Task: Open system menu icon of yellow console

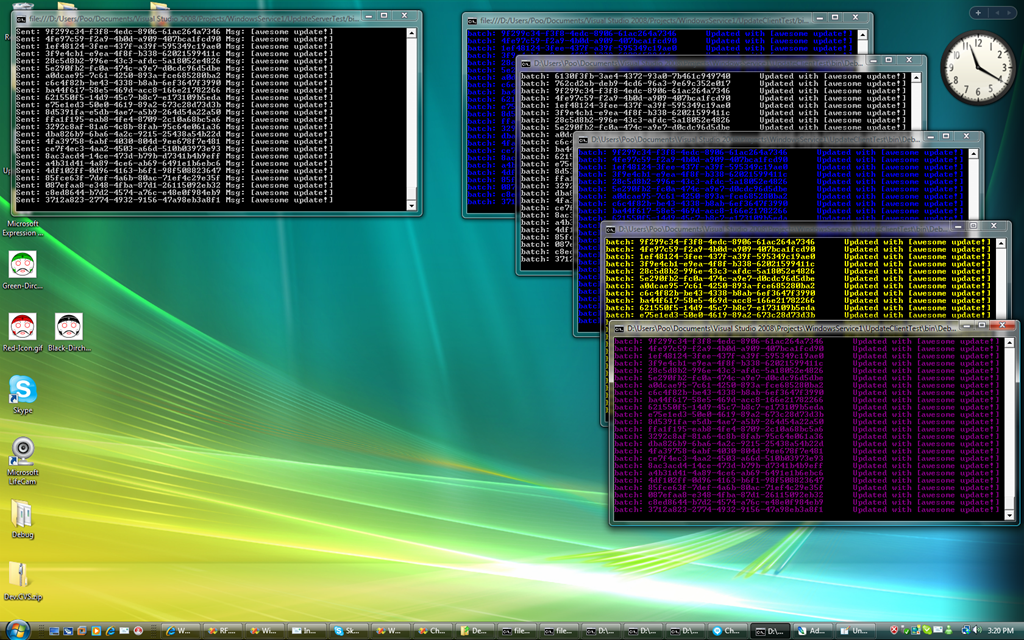Action: 611,229
